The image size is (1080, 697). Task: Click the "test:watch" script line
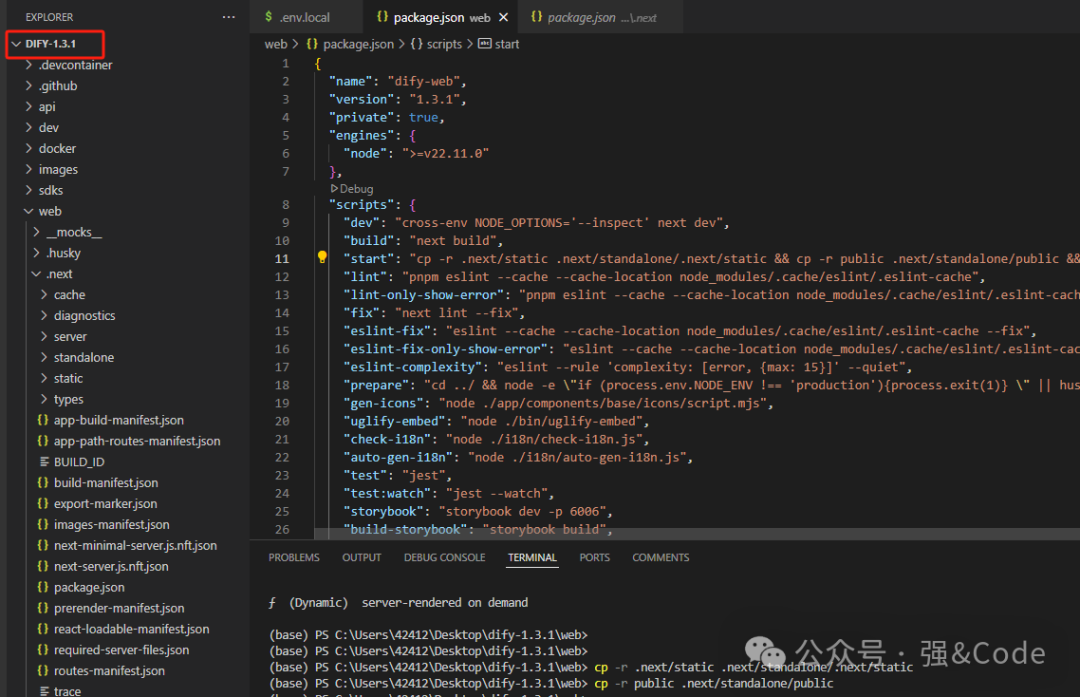point(448,493)
